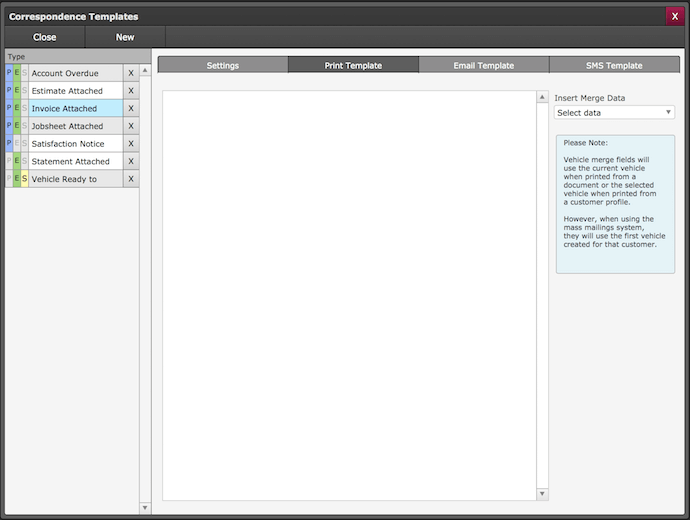Screen dimensions: 690x520
Task: Switch to the Settings tab
Action: [222, 65]
